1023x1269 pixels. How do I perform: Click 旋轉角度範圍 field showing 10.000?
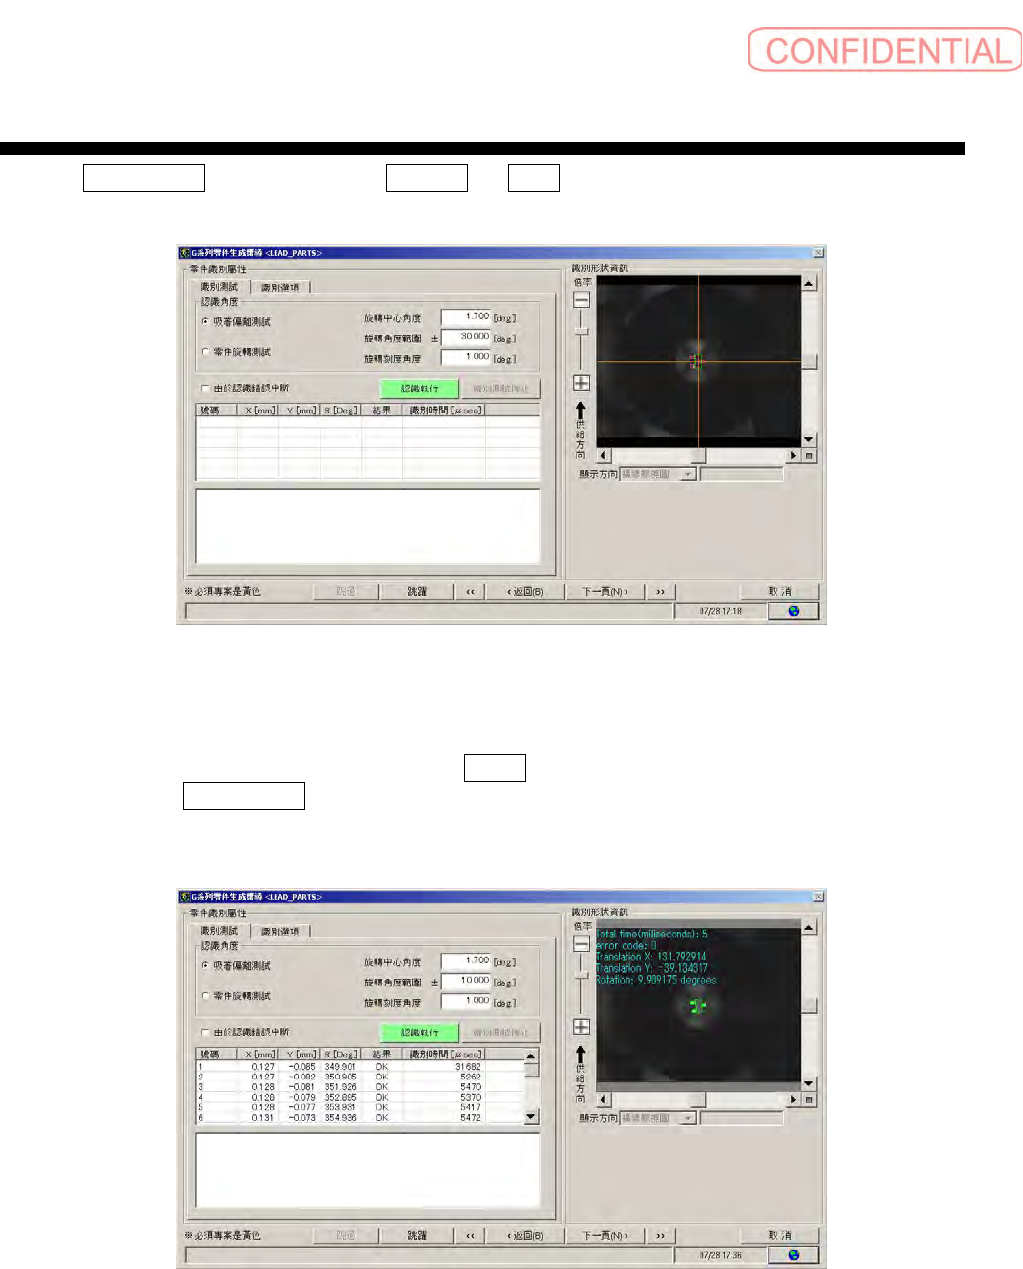tap(466, 982)
